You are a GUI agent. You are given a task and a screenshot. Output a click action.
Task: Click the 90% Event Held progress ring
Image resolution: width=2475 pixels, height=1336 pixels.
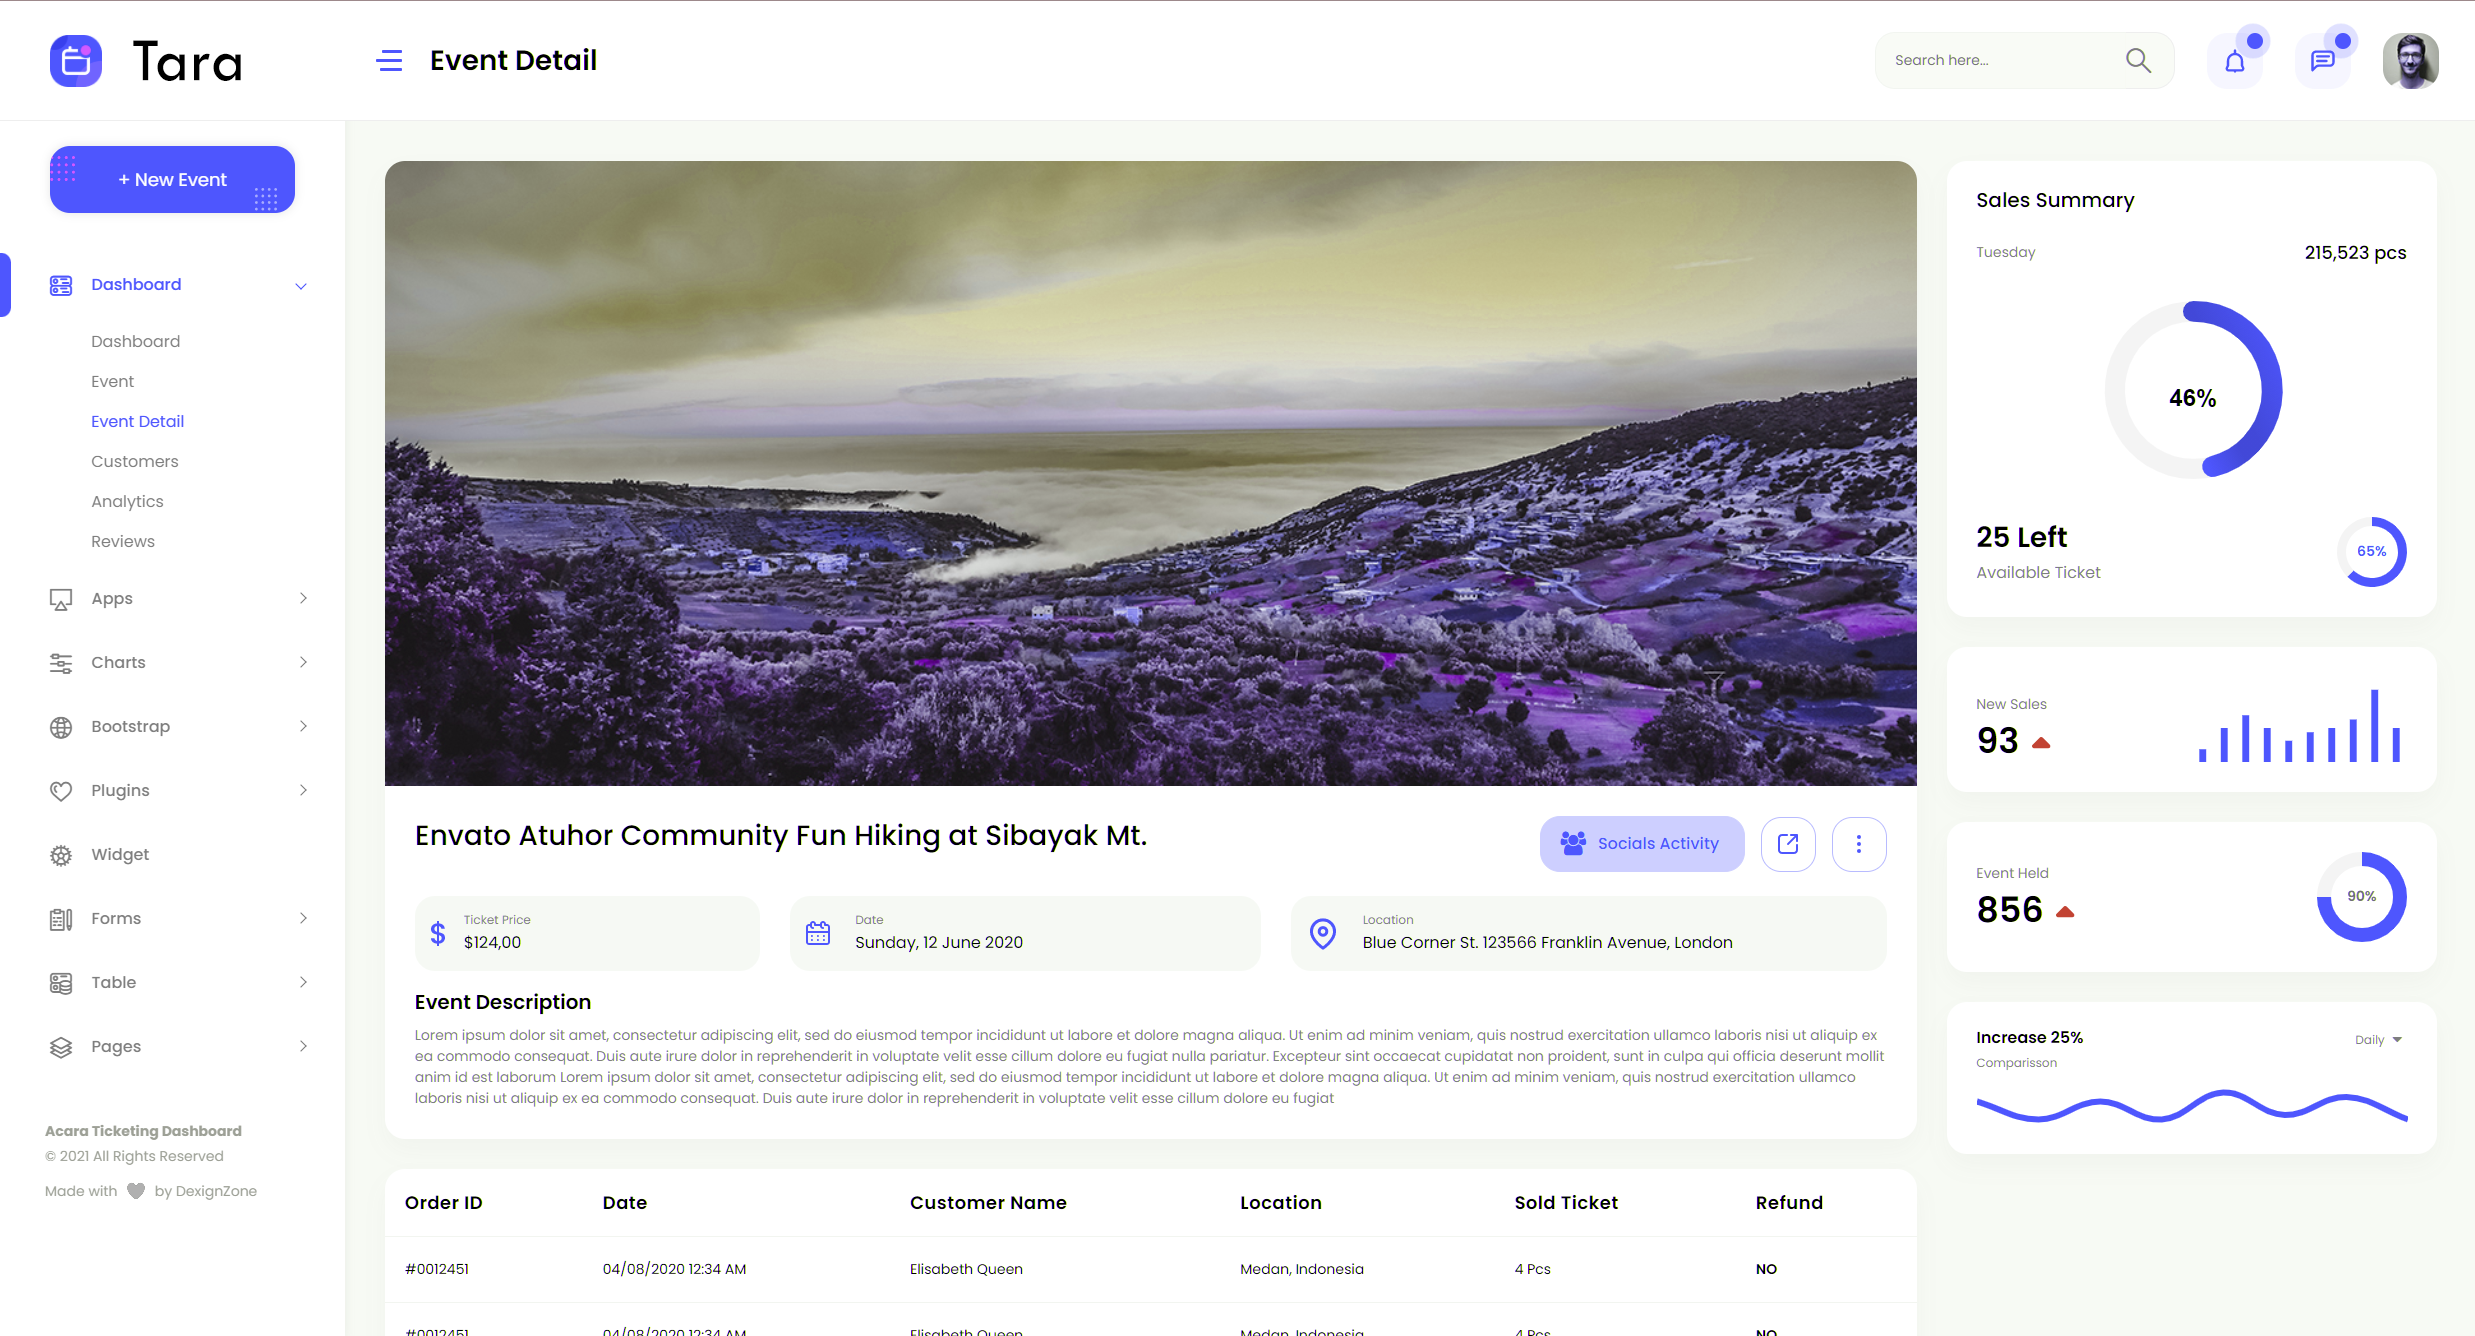coord(2361,897)
